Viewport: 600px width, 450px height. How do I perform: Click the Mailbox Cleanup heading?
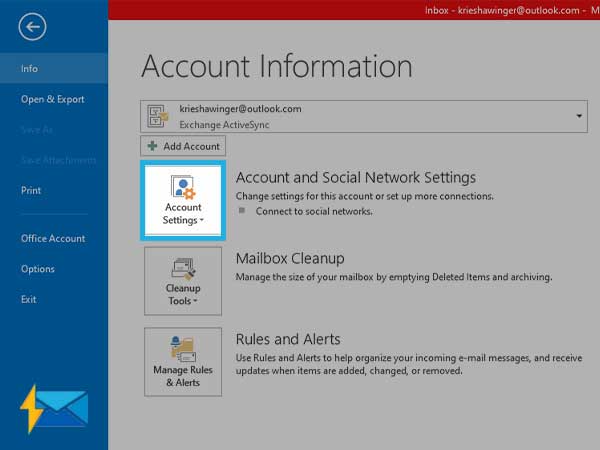tap(290, 258)
